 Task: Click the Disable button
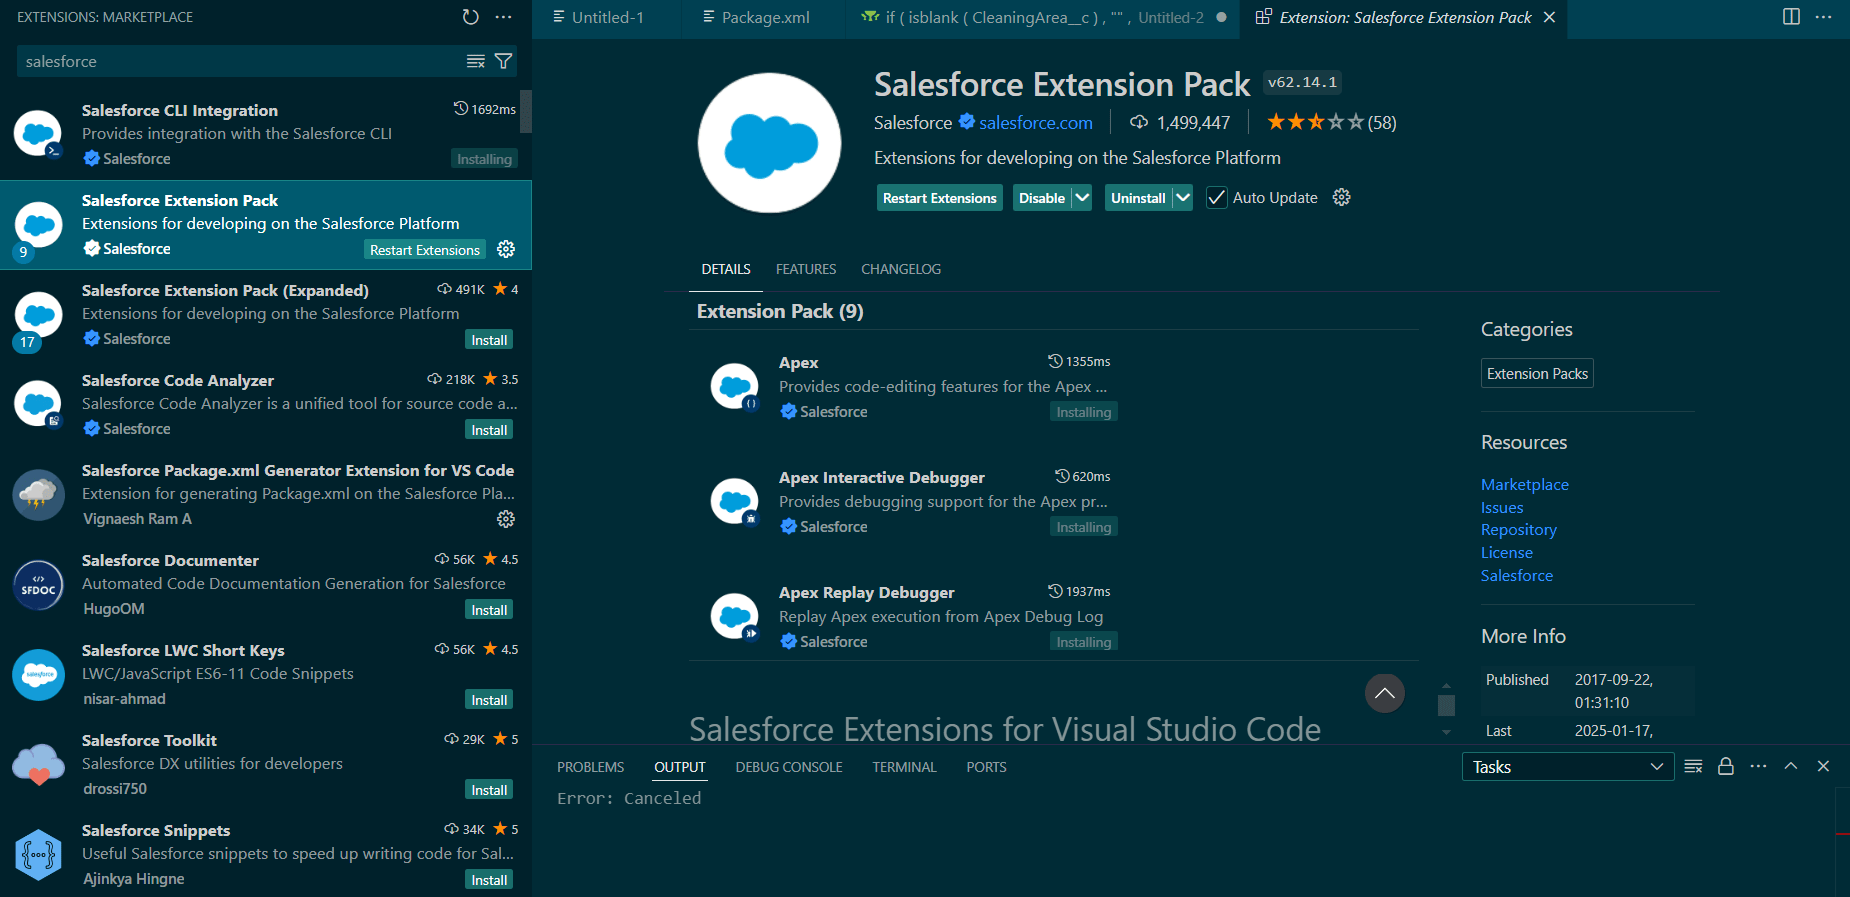(x=1042, y=198)
